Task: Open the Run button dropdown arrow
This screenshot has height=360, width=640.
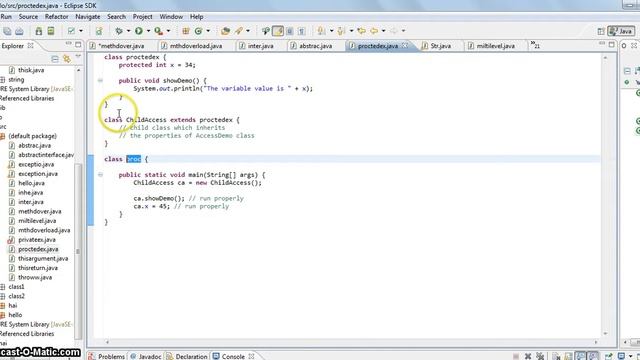Action: pos(148,31)
